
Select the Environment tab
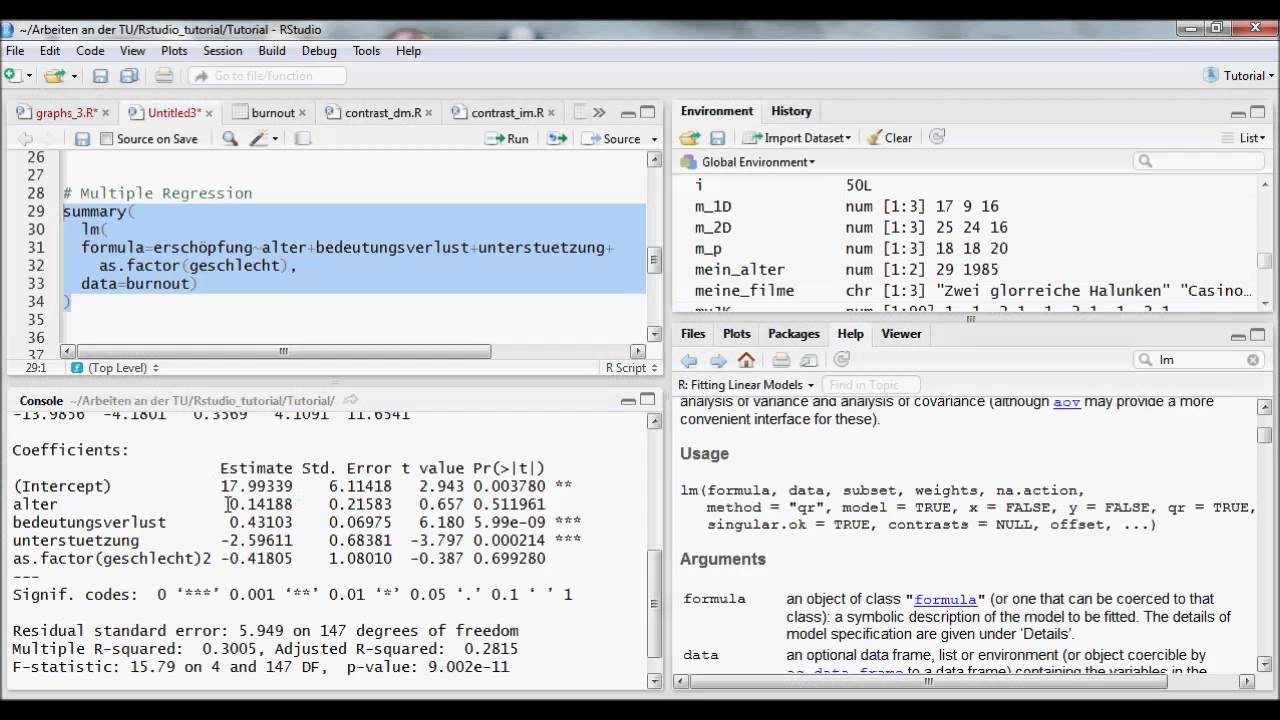coord(717,111)
